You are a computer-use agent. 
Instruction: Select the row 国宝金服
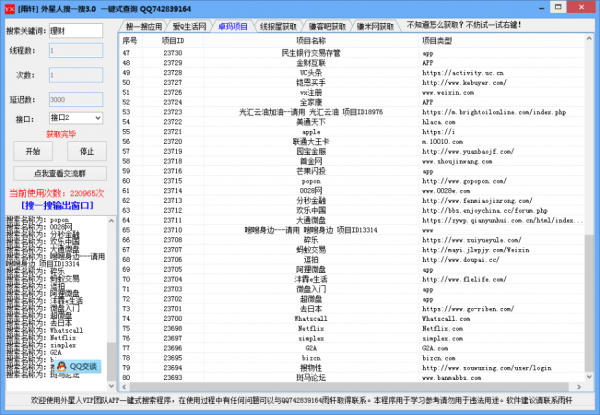coord(352,151)
